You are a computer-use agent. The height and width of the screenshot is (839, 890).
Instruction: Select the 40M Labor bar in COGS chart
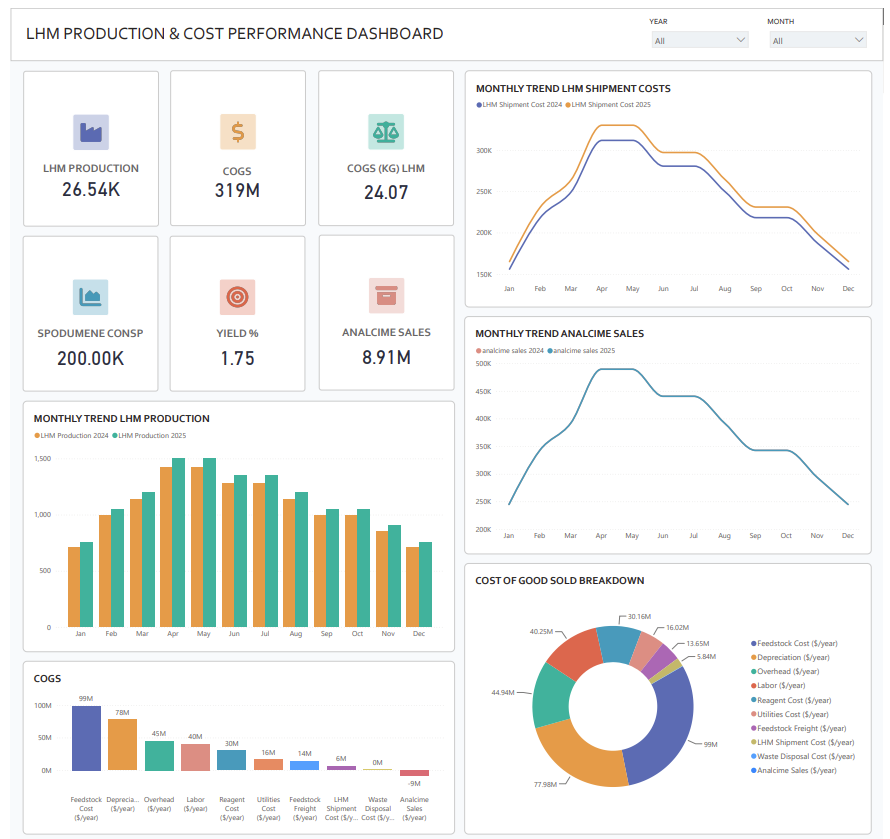coord(195,757)
